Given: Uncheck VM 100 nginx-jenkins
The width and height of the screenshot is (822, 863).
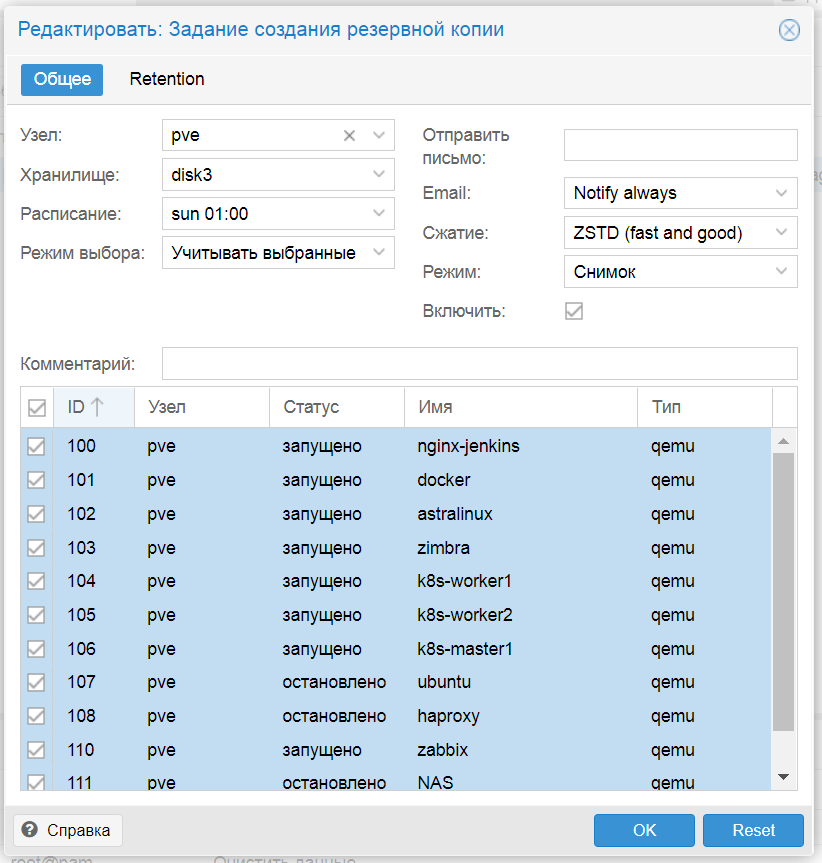Looking at the screenshot, I should point(37,447).
